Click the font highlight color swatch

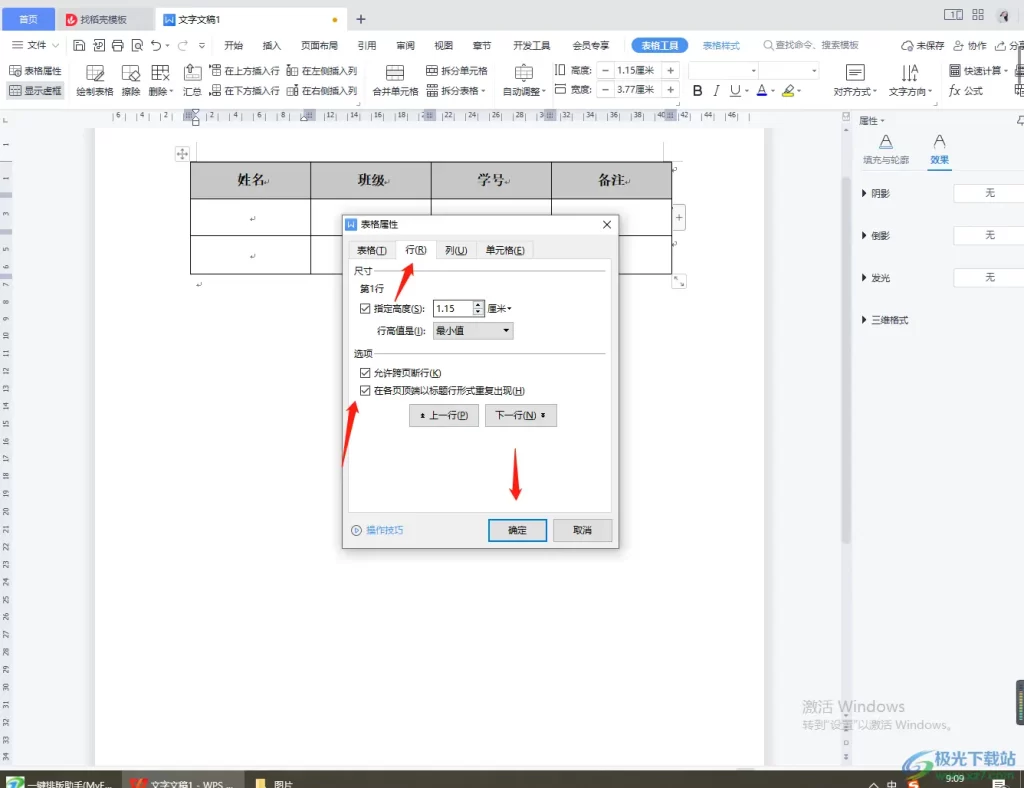(787, 91)
